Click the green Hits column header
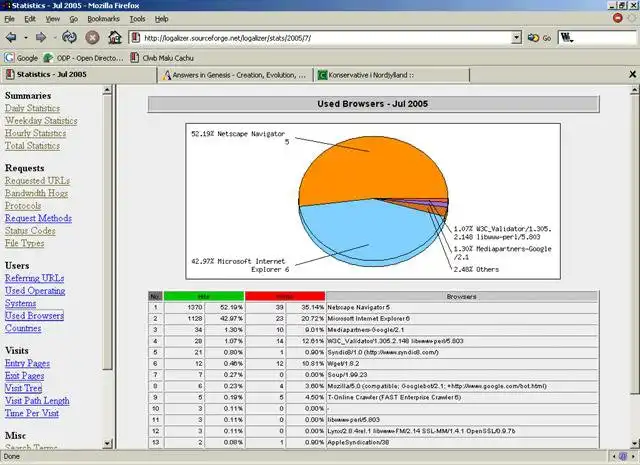The image size is (640, 465). click(204, 296)
